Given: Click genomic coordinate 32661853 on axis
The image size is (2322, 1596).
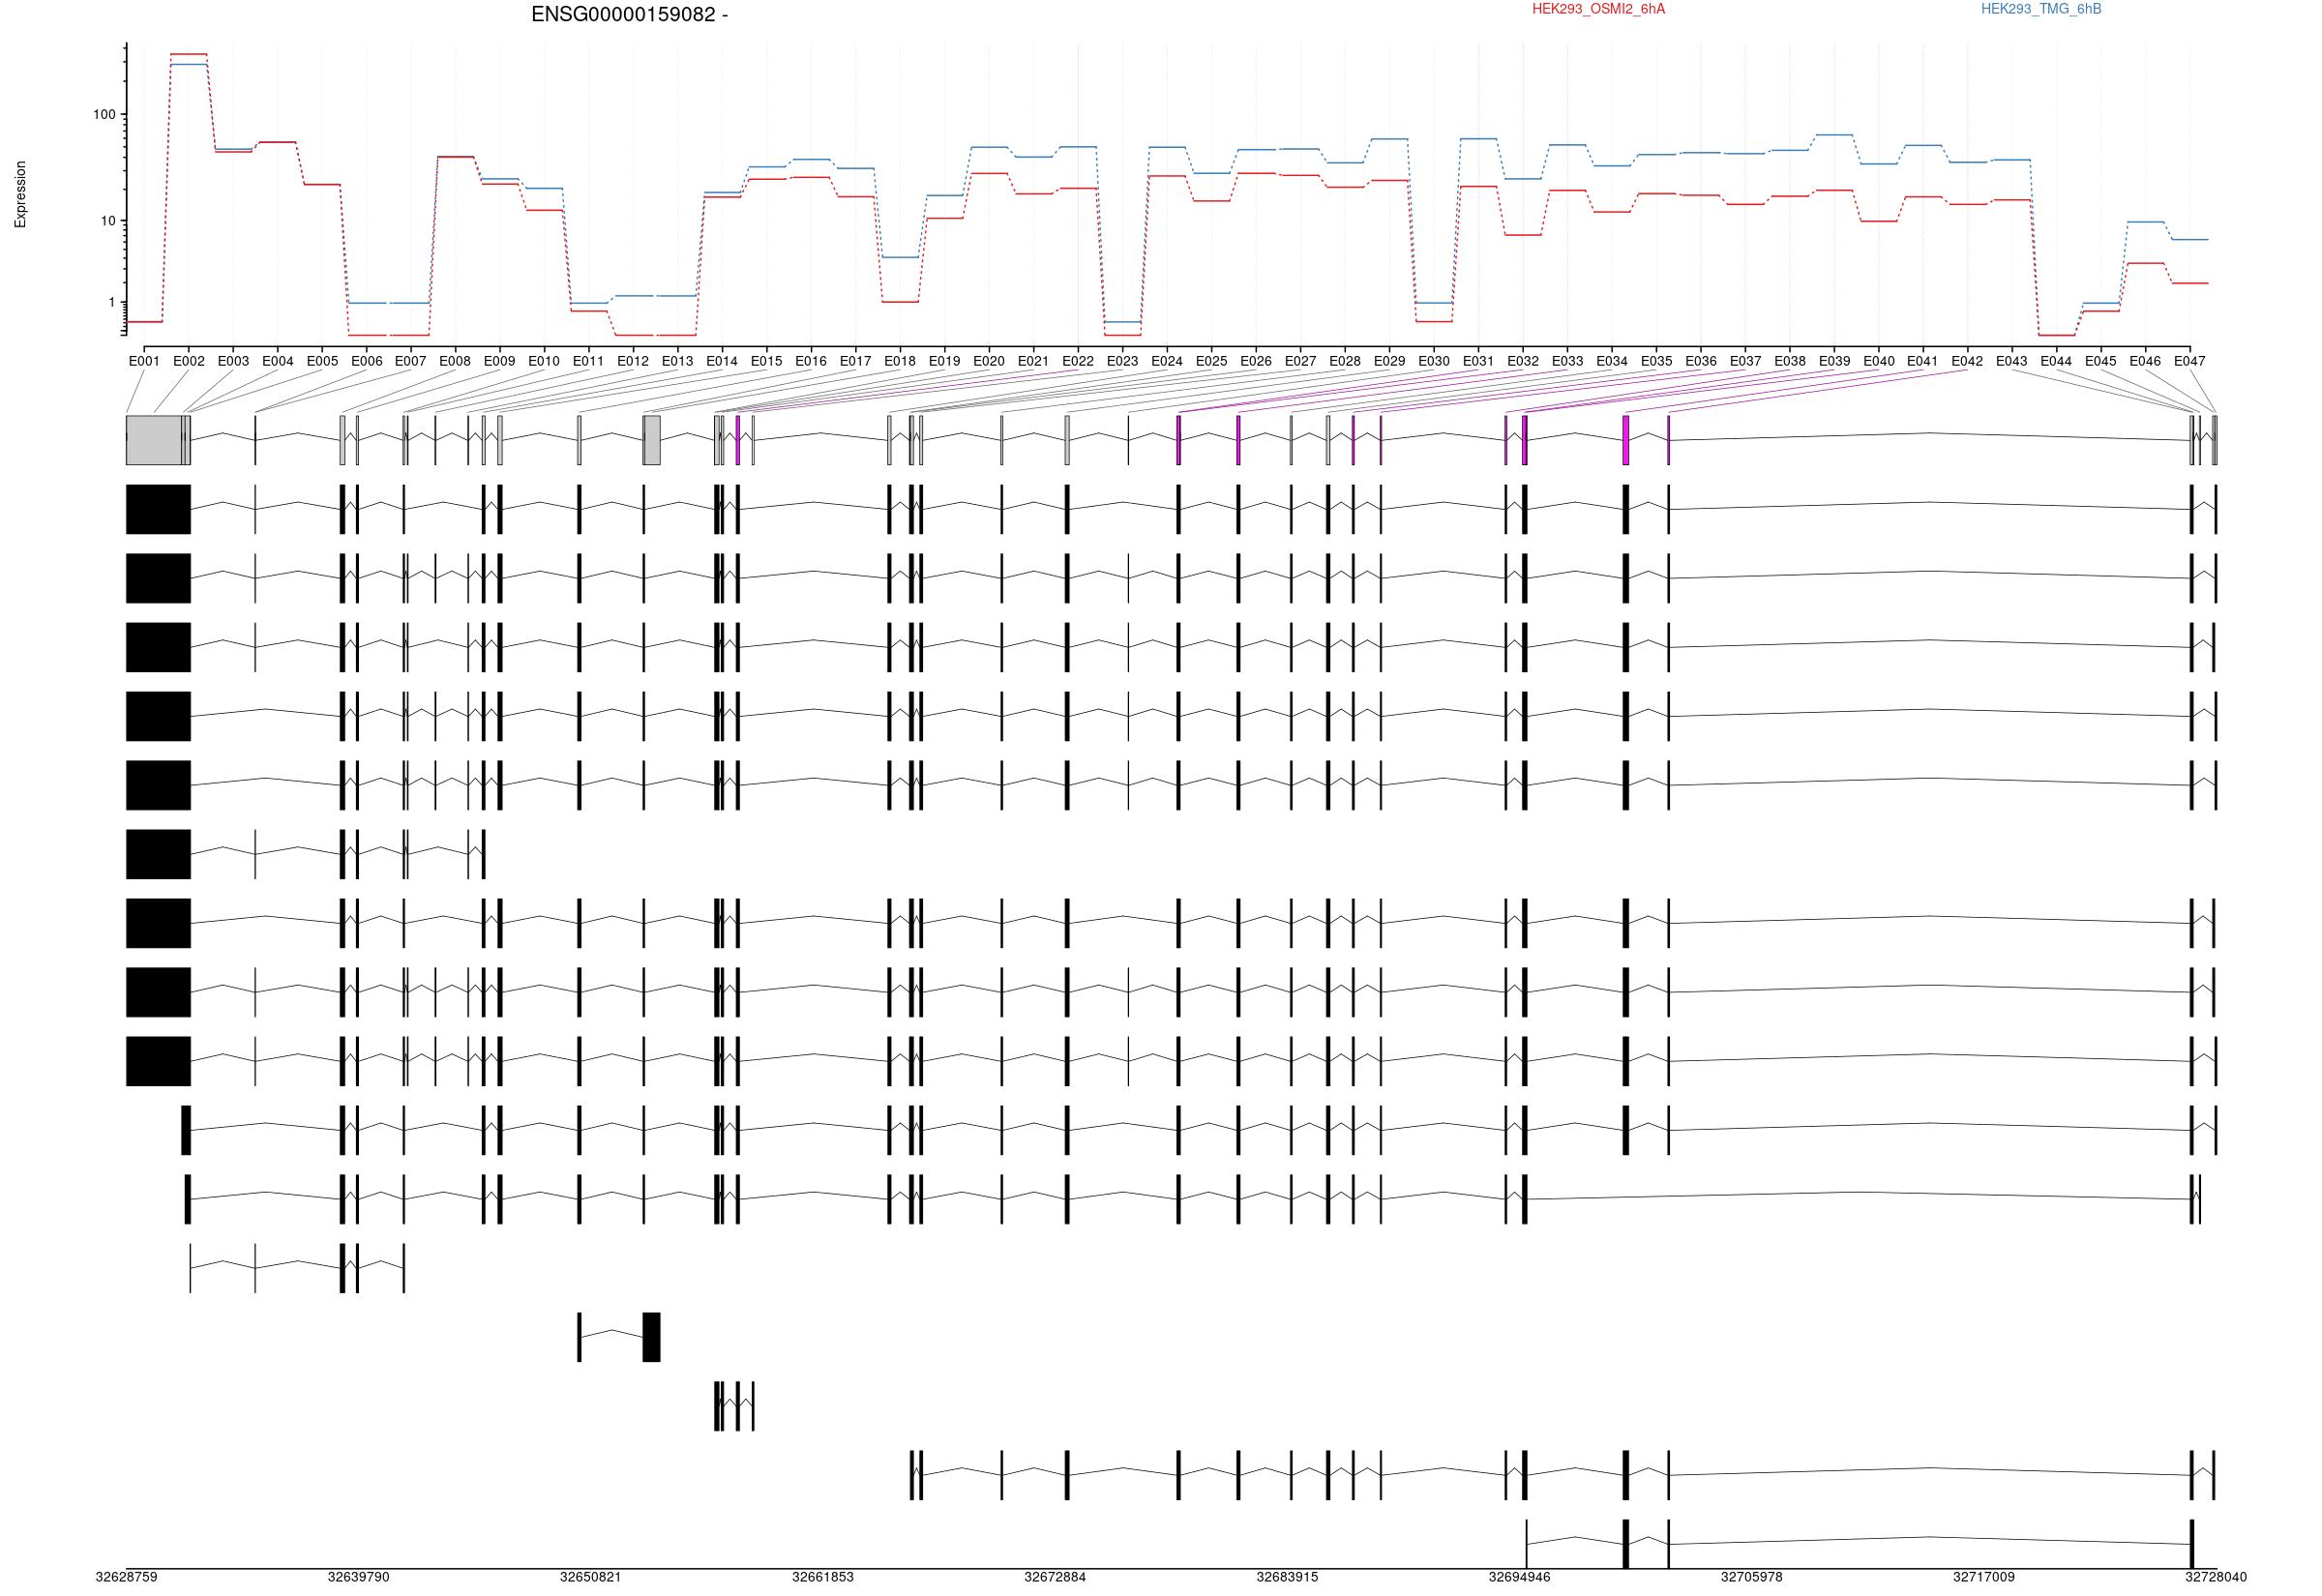Looking at the screenshot, I should [x=823, y=1577].
